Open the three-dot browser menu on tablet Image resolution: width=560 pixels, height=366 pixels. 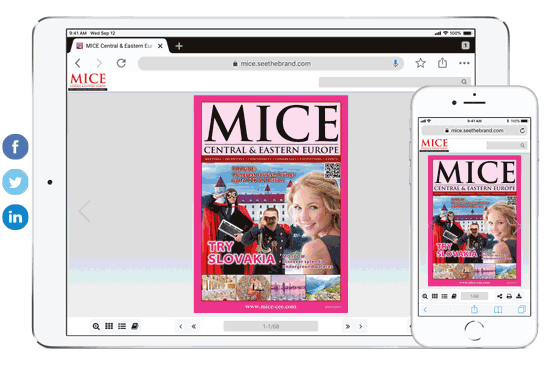(464, 63)
